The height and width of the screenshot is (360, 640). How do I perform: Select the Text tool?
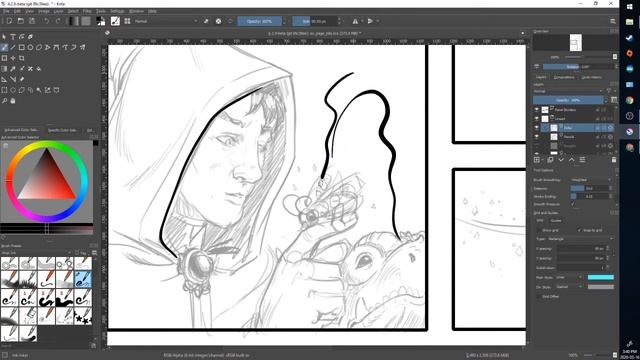(x=13, y=37)
